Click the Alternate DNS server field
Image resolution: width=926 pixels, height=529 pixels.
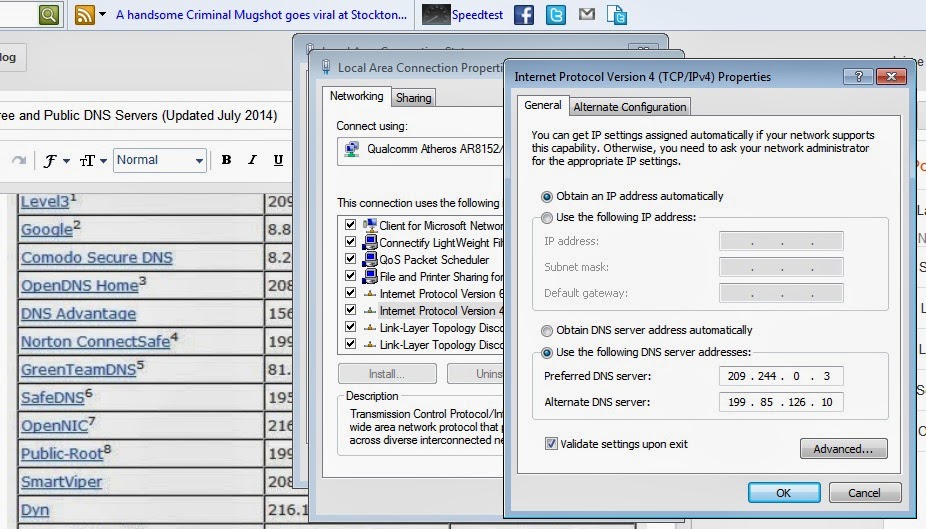pyautogui.click(x=781, y=402)
